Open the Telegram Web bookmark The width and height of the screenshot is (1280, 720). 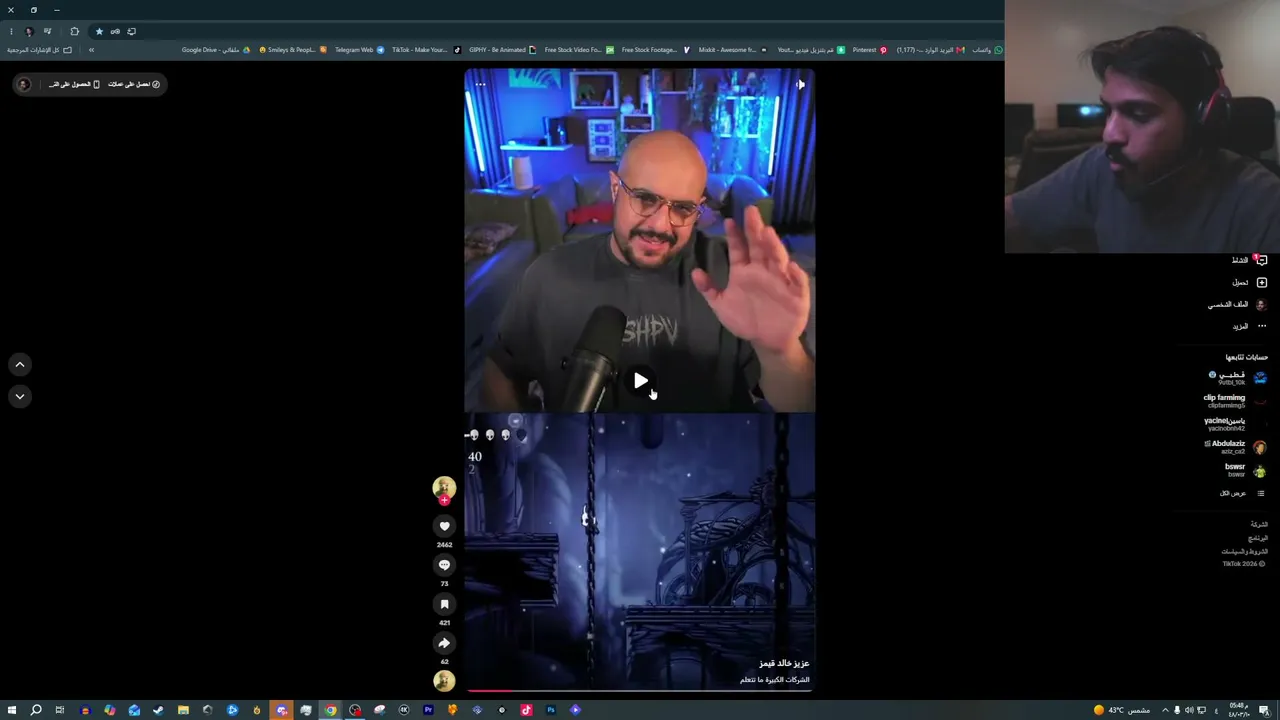pyautogui.click(x=359, y=50)
